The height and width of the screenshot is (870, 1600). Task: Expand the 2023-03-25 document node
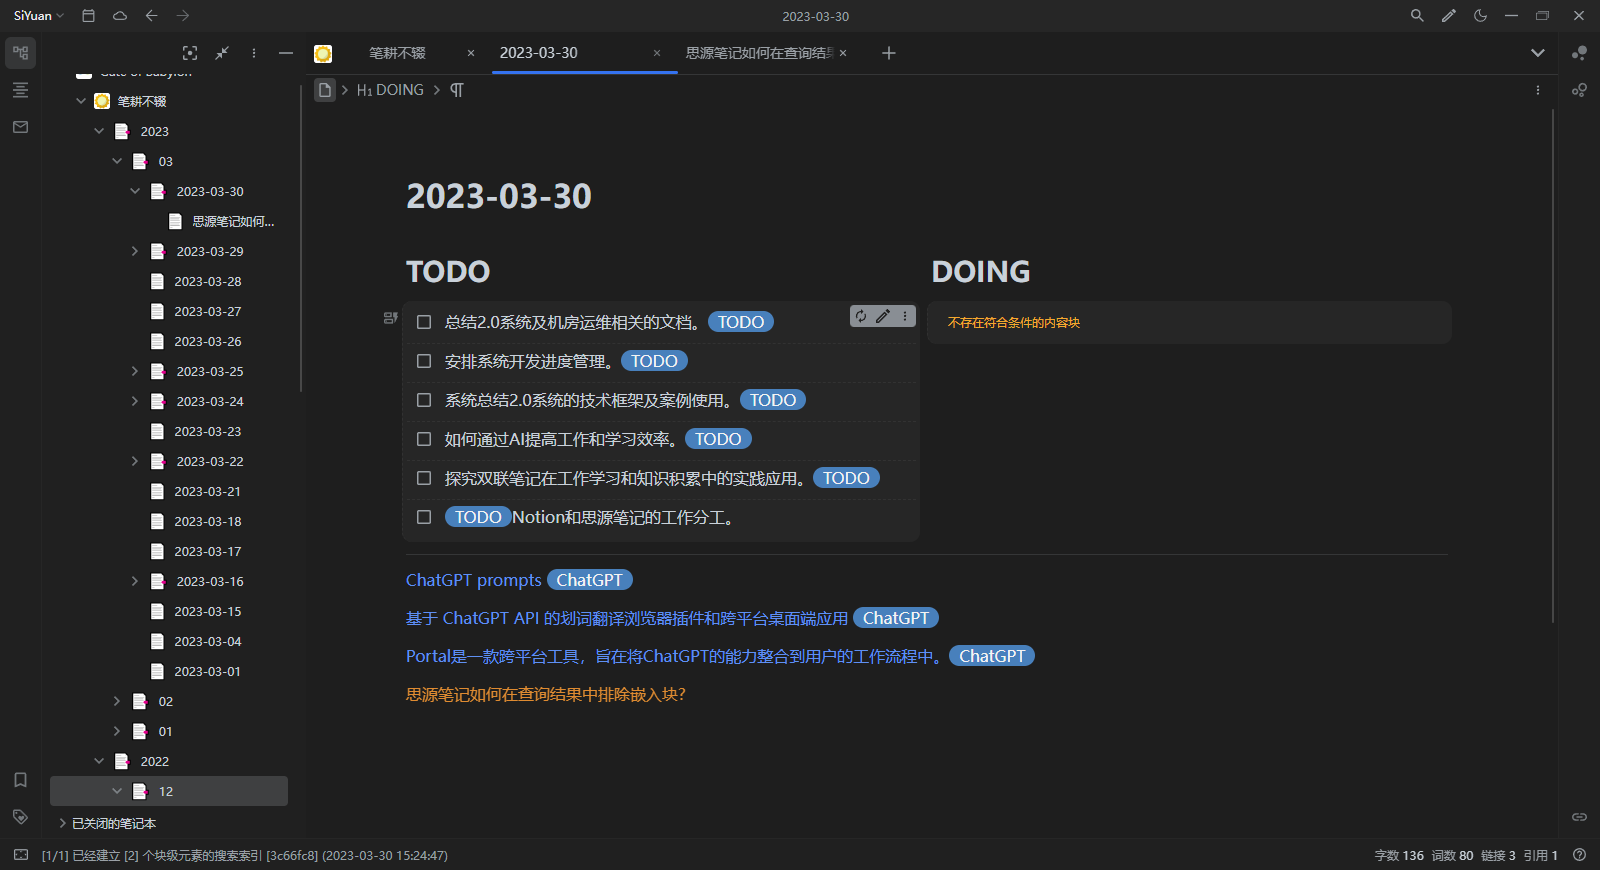click(x=135, y=371)
